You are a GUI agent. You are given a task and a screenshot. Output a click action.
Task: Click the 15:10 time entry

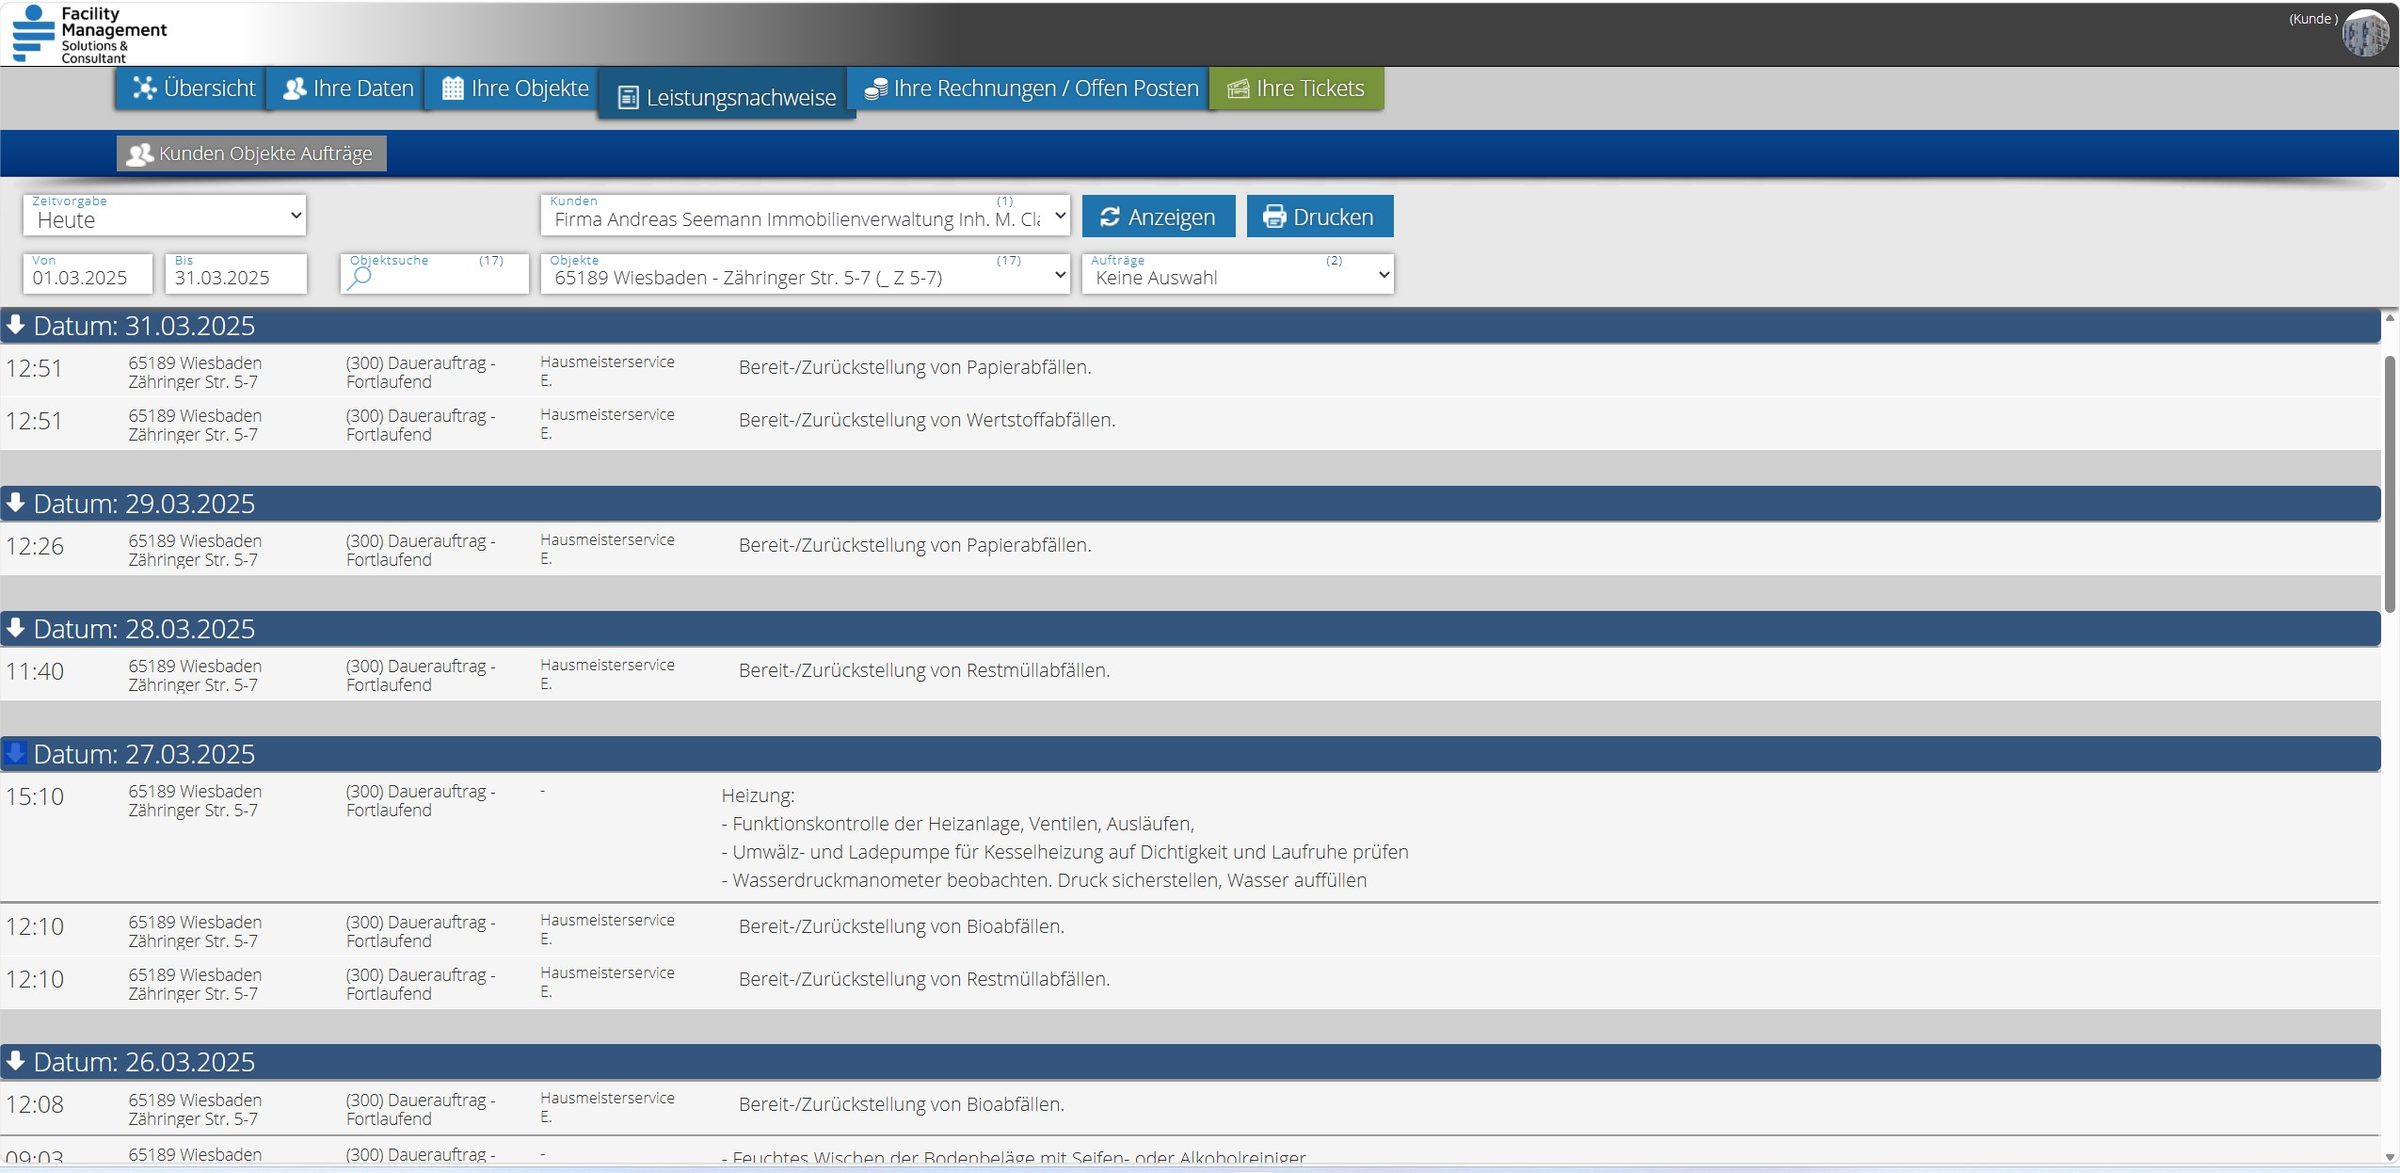35,797
